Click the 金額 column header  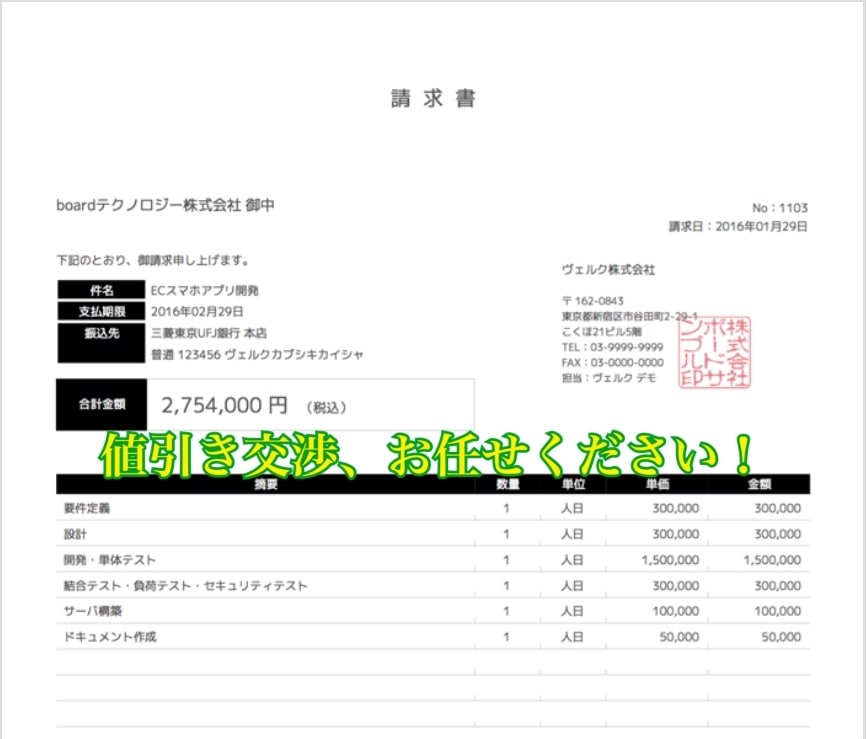(759, 484)
